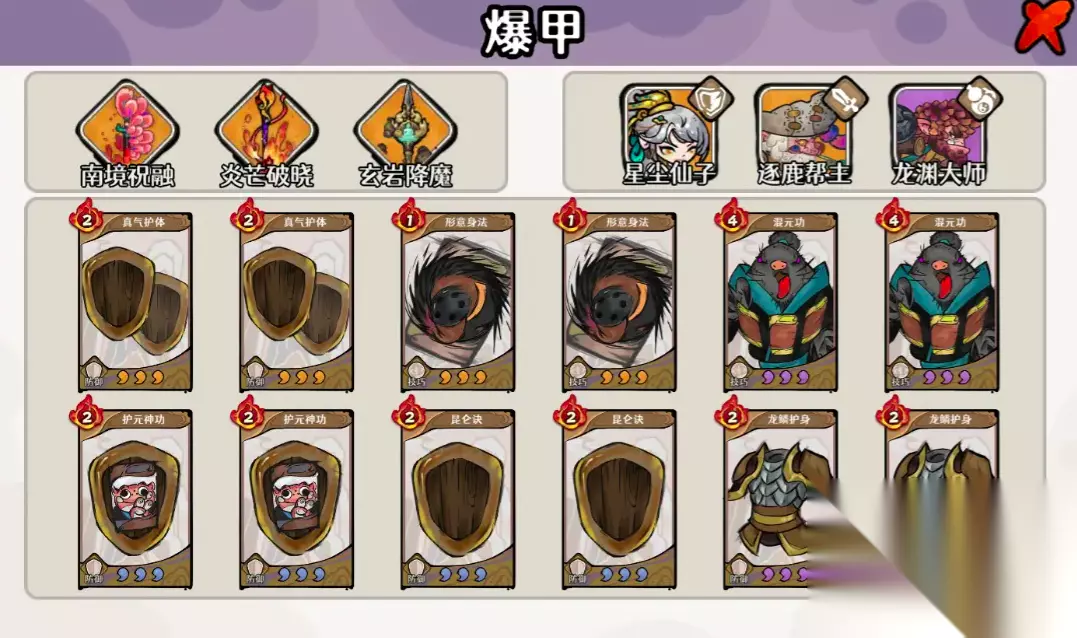
Task: Open the first 真气护体 card
Action: tap(135, 302)
